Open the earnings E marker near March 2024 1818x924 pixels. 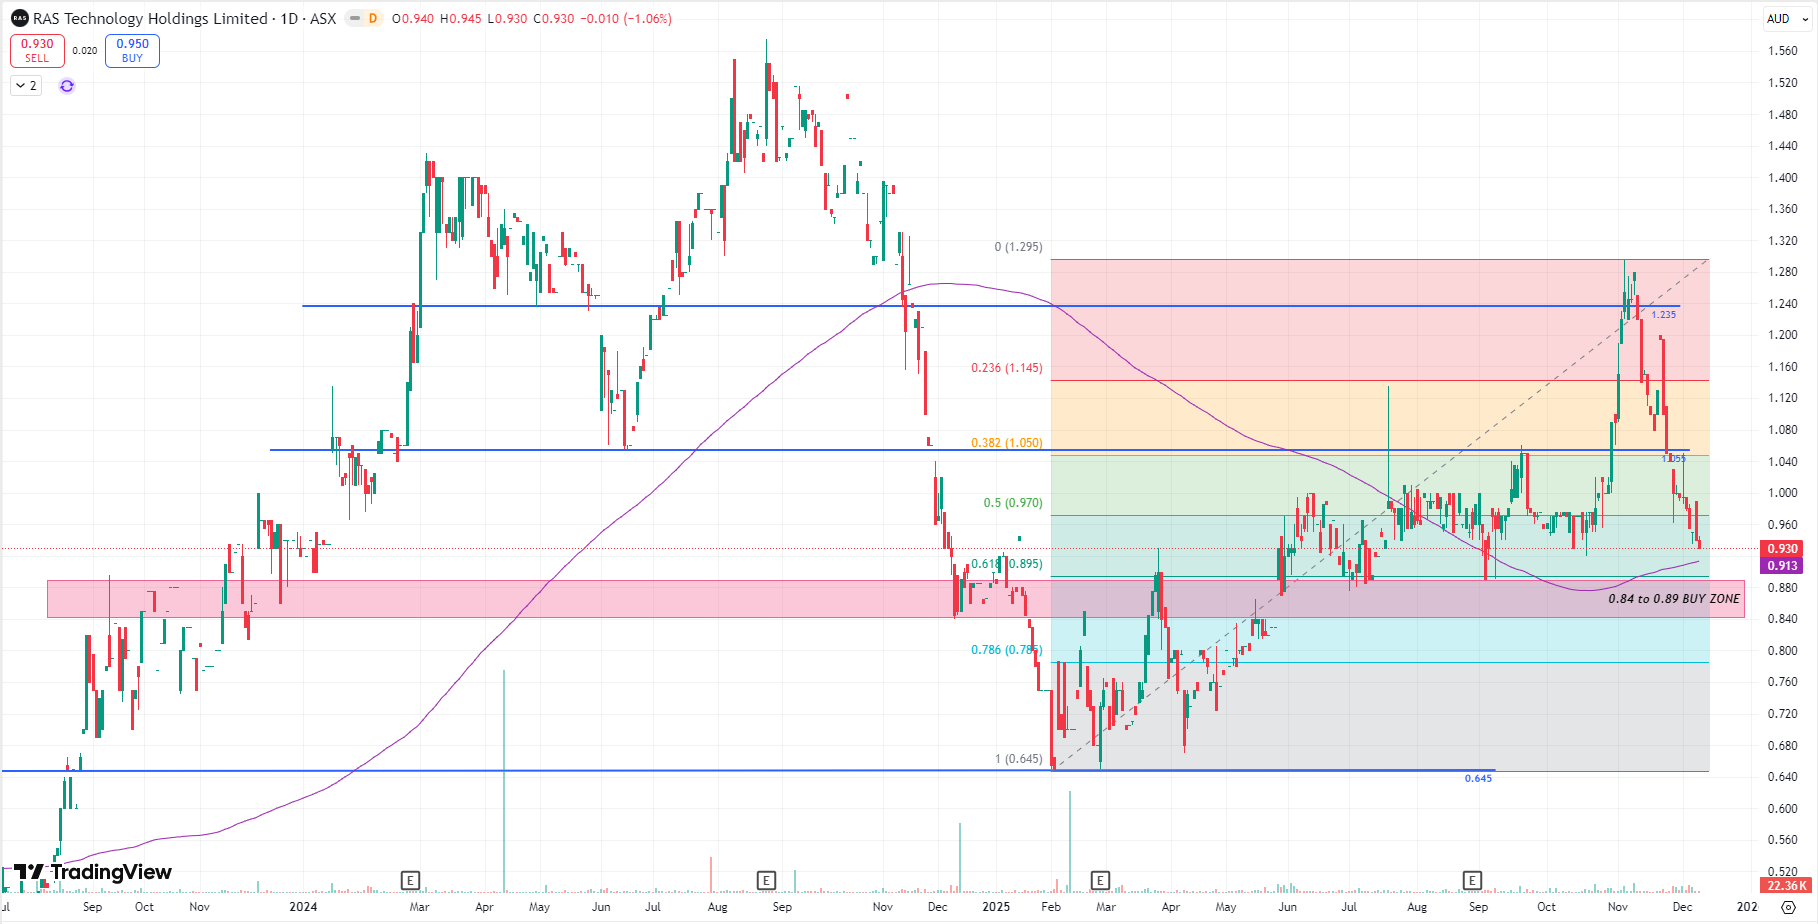click(410, 880)
